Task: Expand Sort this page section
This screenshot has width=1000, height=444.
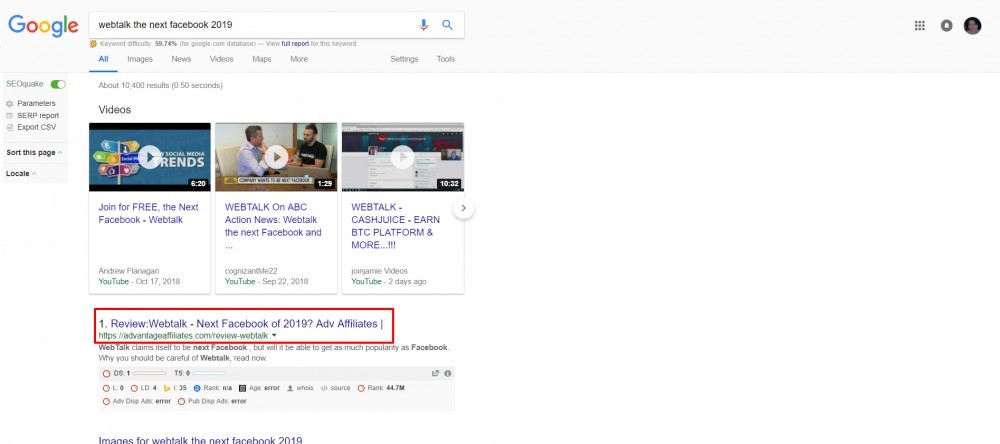Action: [34, 152]
